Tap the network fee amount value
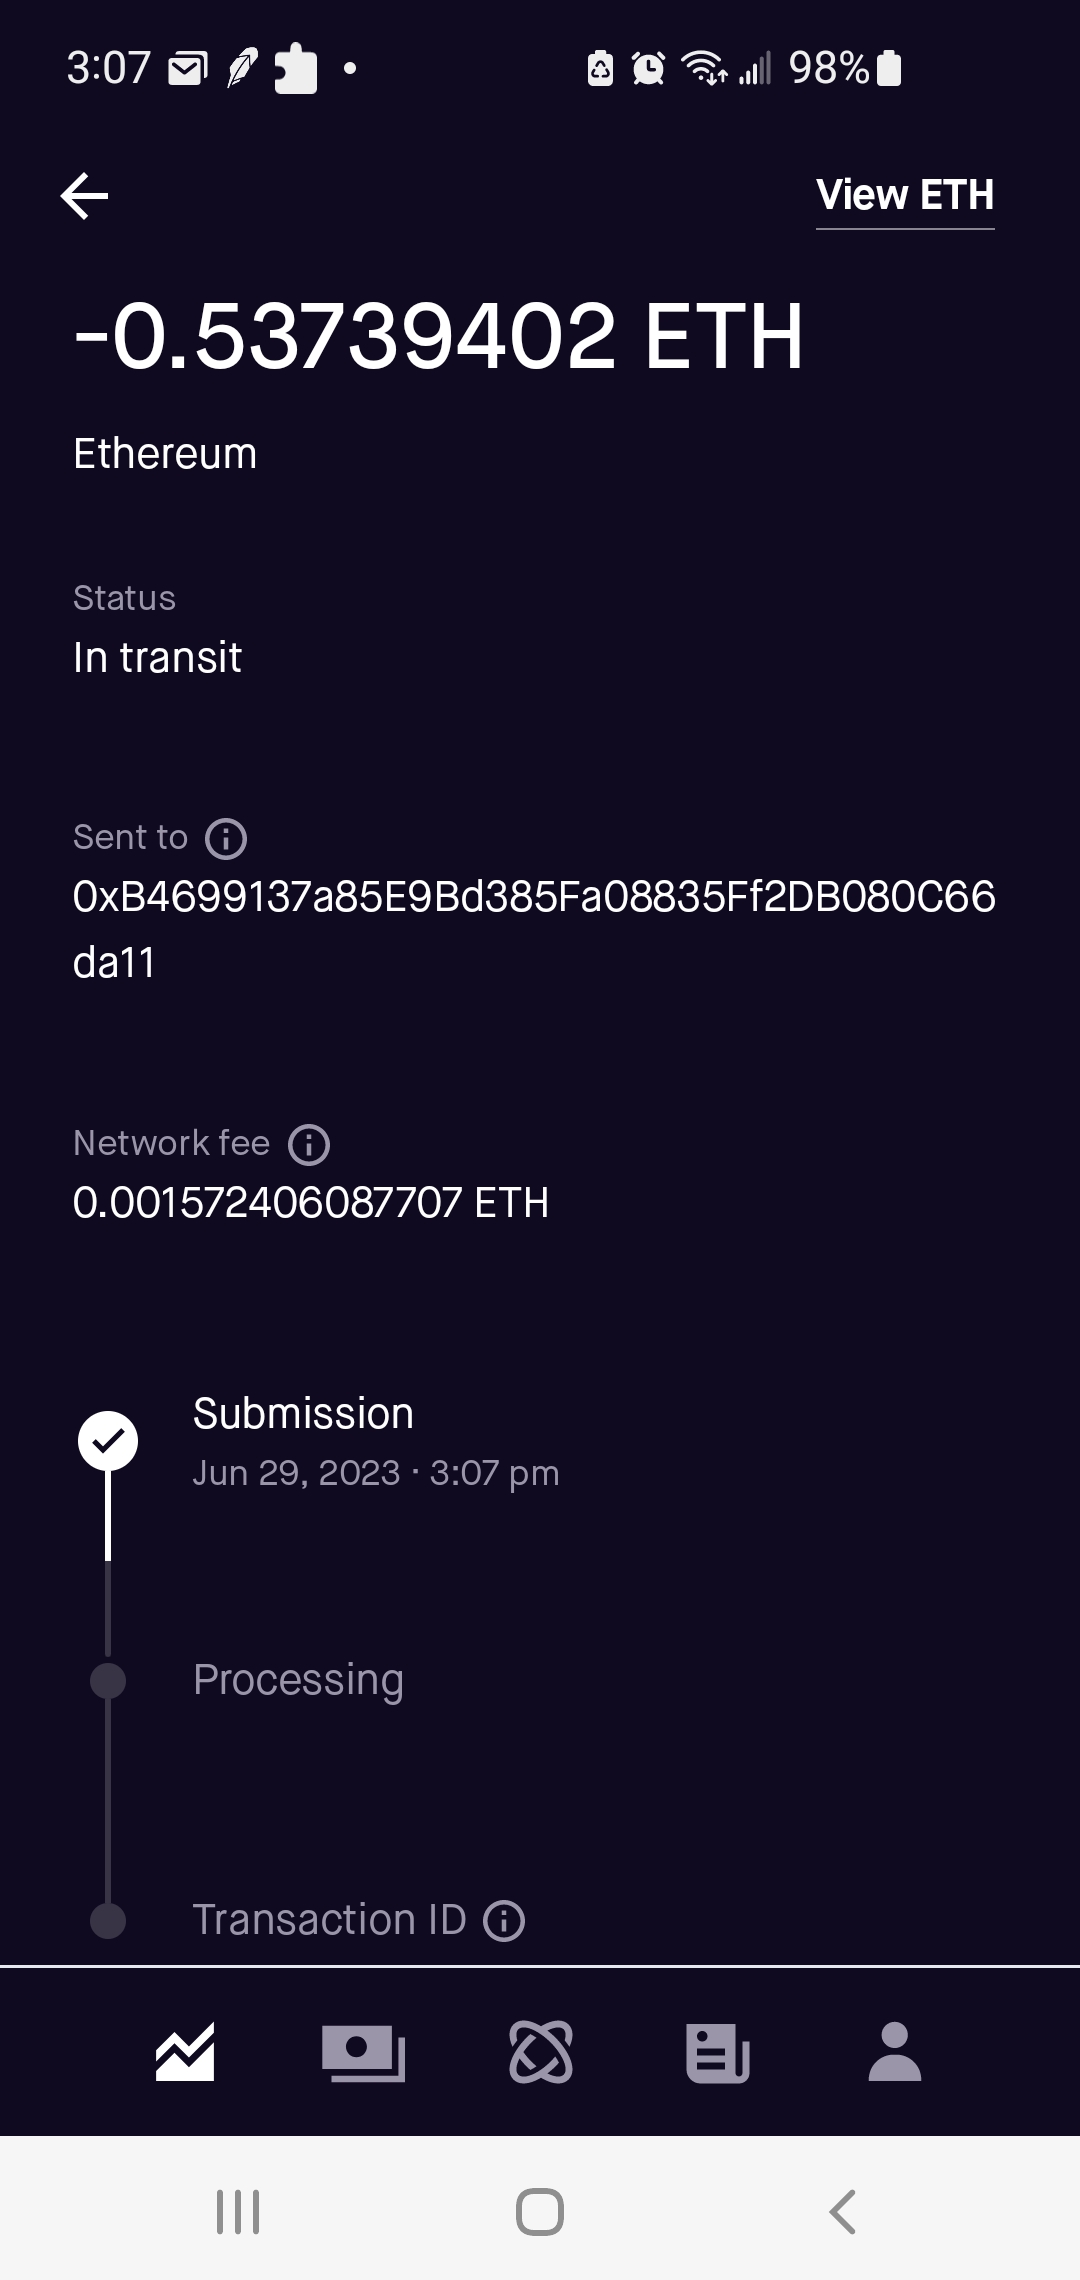 point(311,1203)
